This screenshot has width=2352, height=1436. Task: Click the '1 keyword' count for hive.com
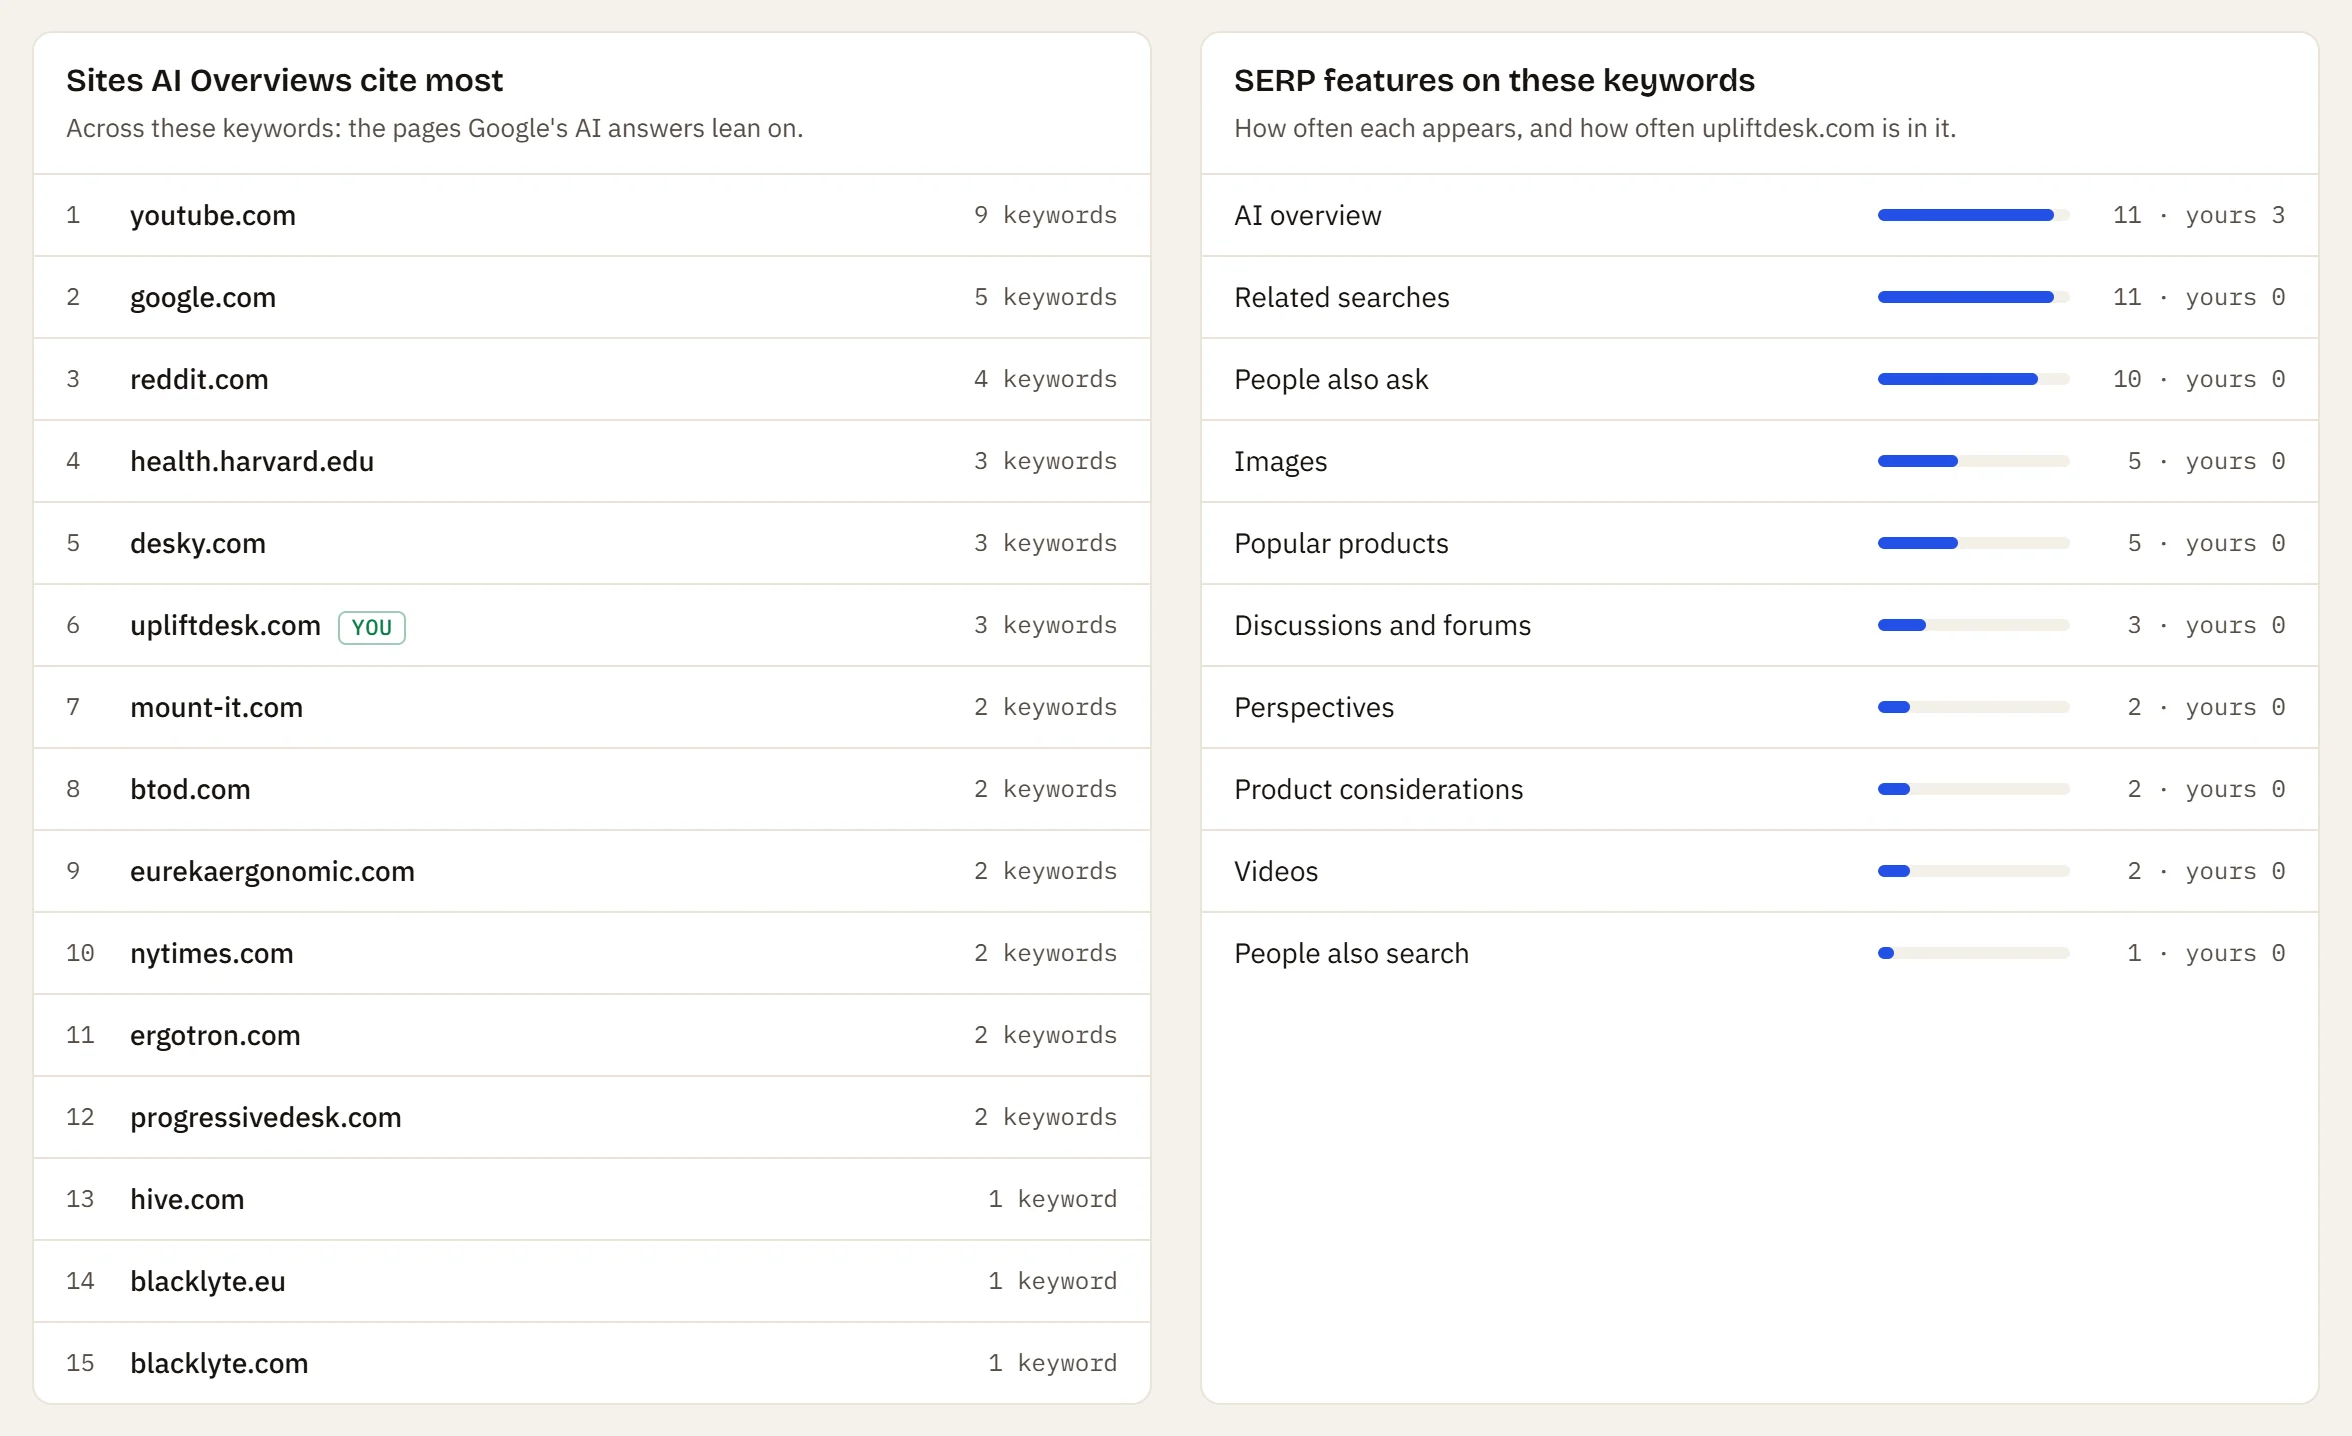click(x=1052, y=1199)
